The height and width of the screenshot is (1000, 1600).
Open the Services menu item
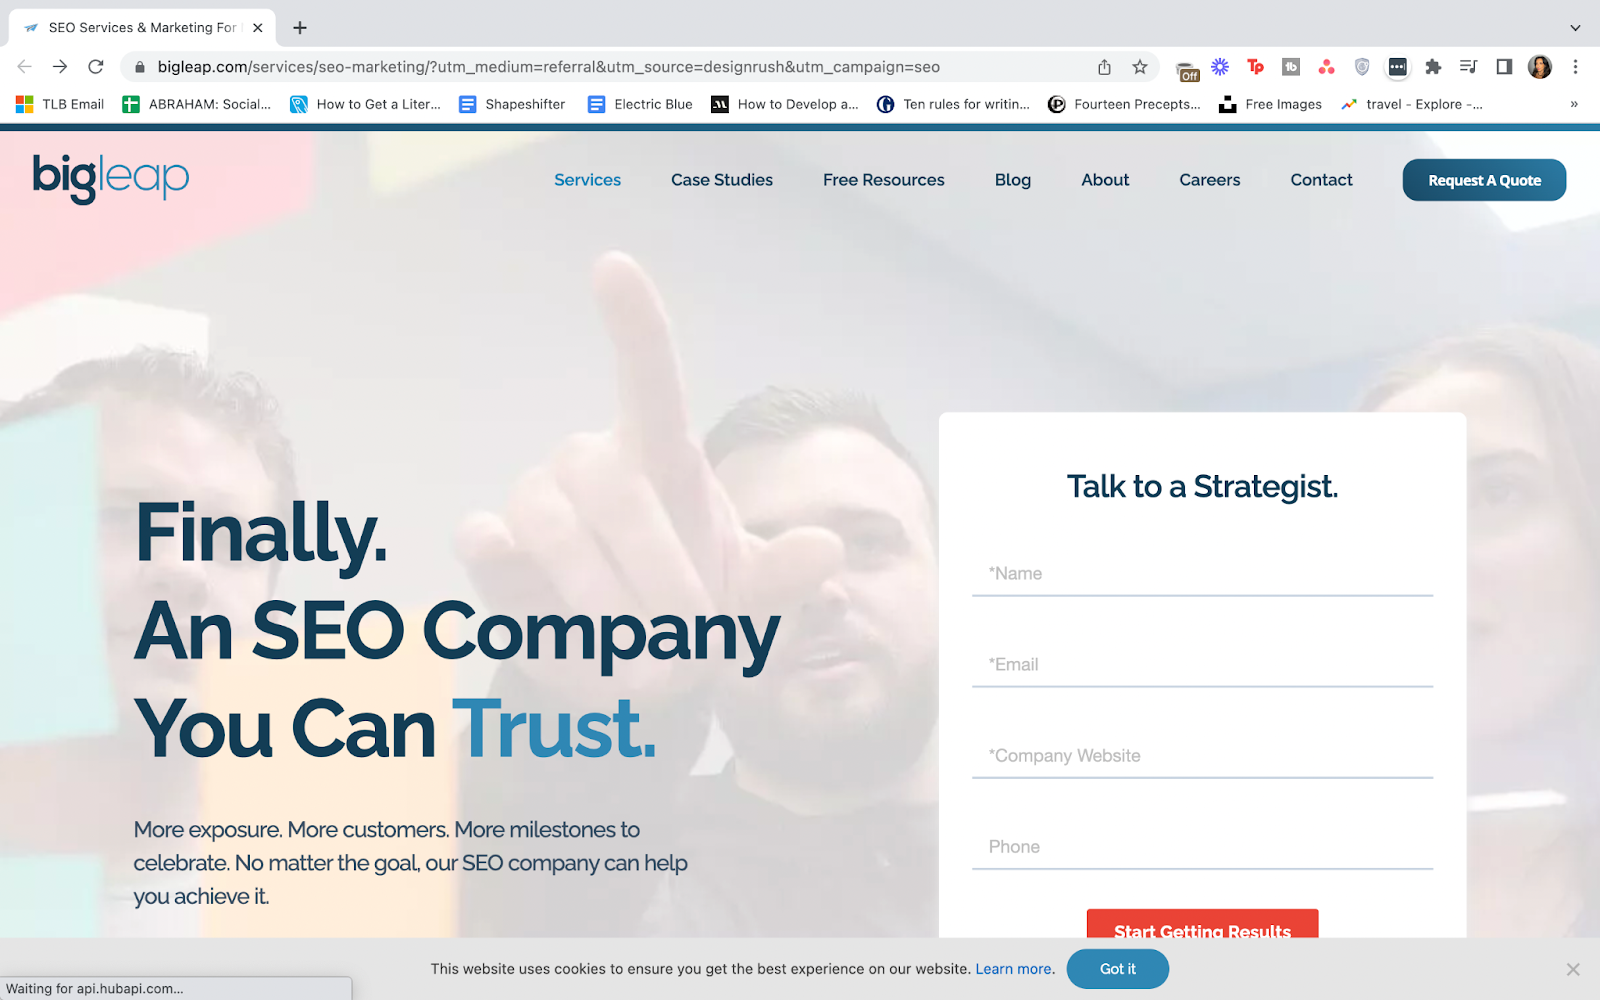coord(587,180)
